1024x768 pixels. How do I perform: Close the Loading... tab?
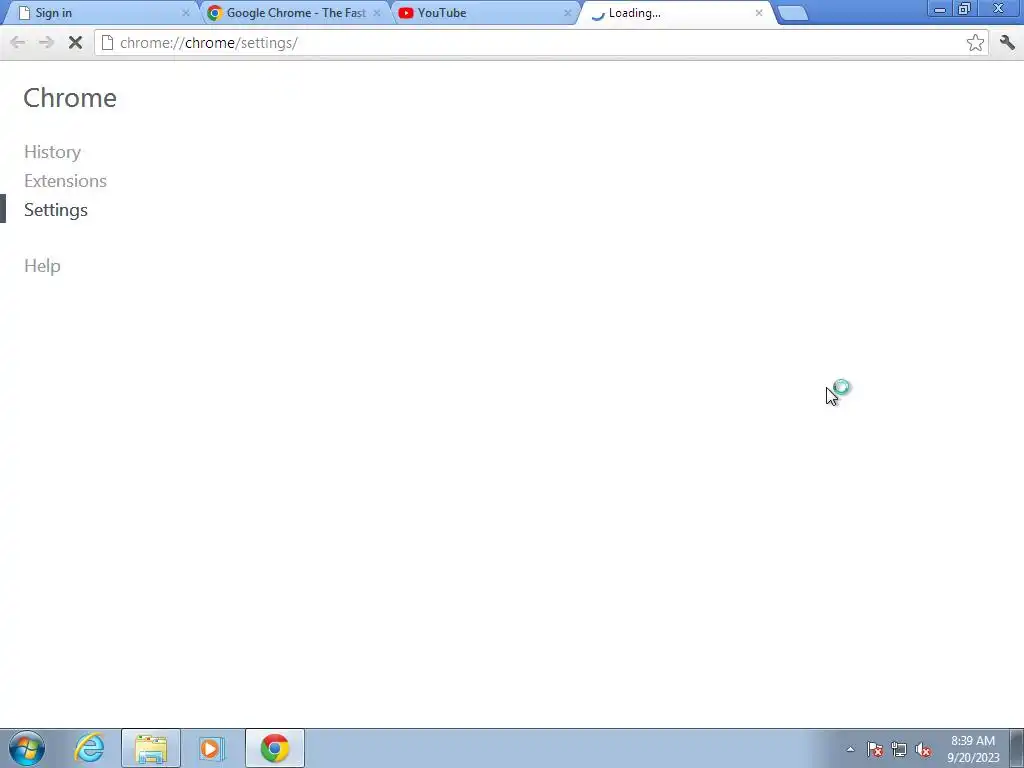[759, 12]
